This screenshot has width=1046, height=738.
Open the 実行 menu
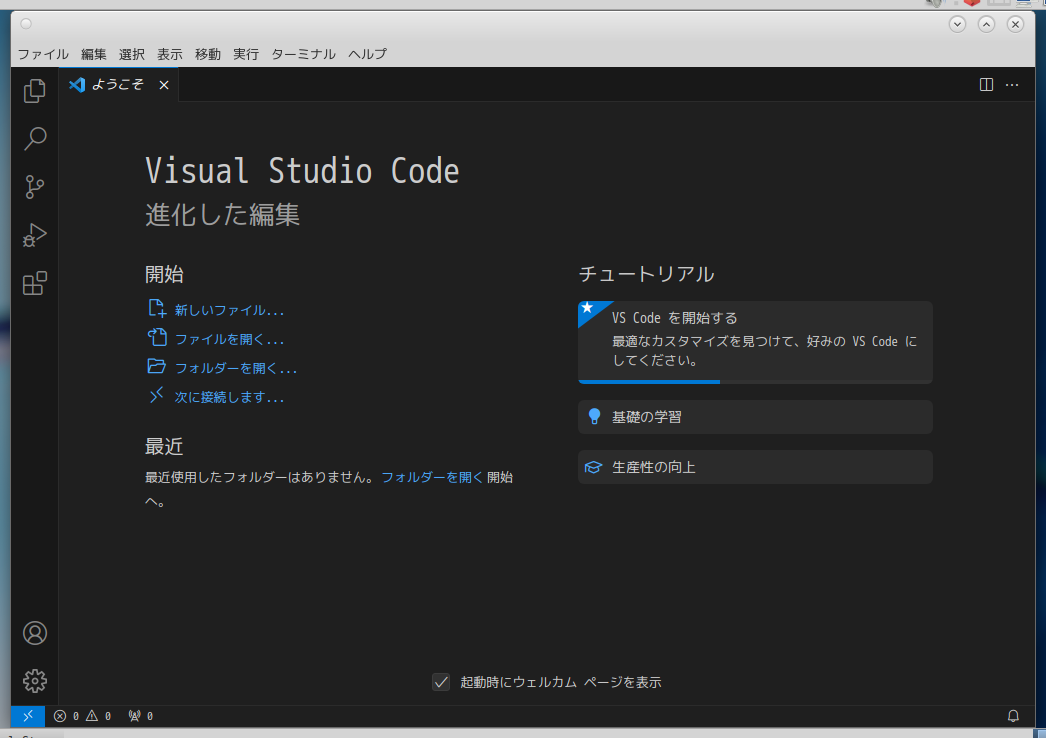tap(245, 54)
